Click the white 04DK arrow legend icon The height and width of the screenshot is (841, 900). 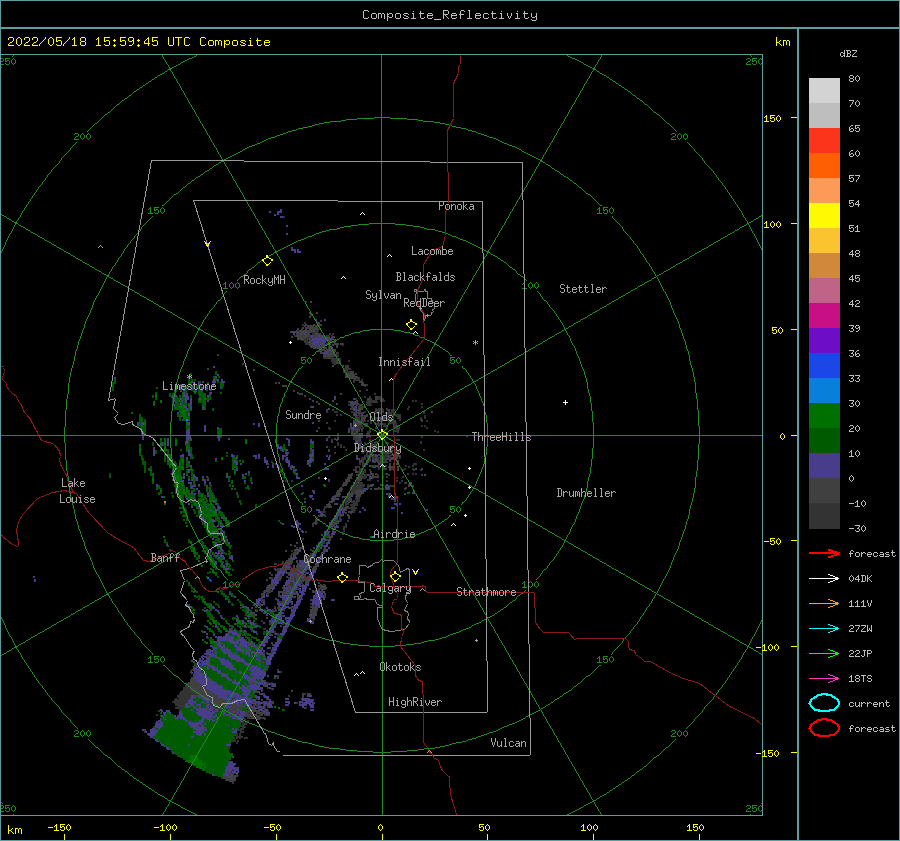click(824, 579)
